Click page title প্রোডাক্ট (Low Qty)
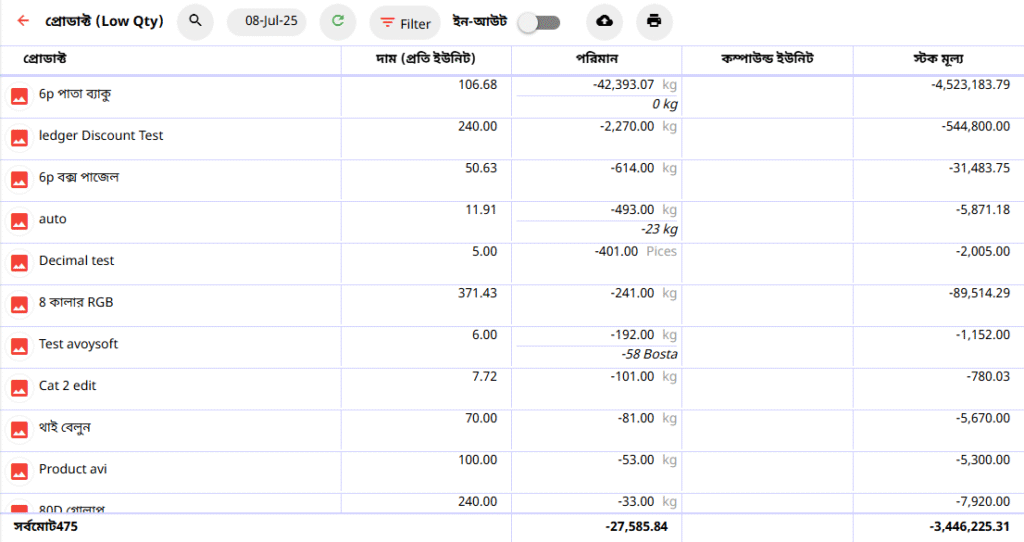The width and height of the screenshot is (1024, 542). click(104, 22)
